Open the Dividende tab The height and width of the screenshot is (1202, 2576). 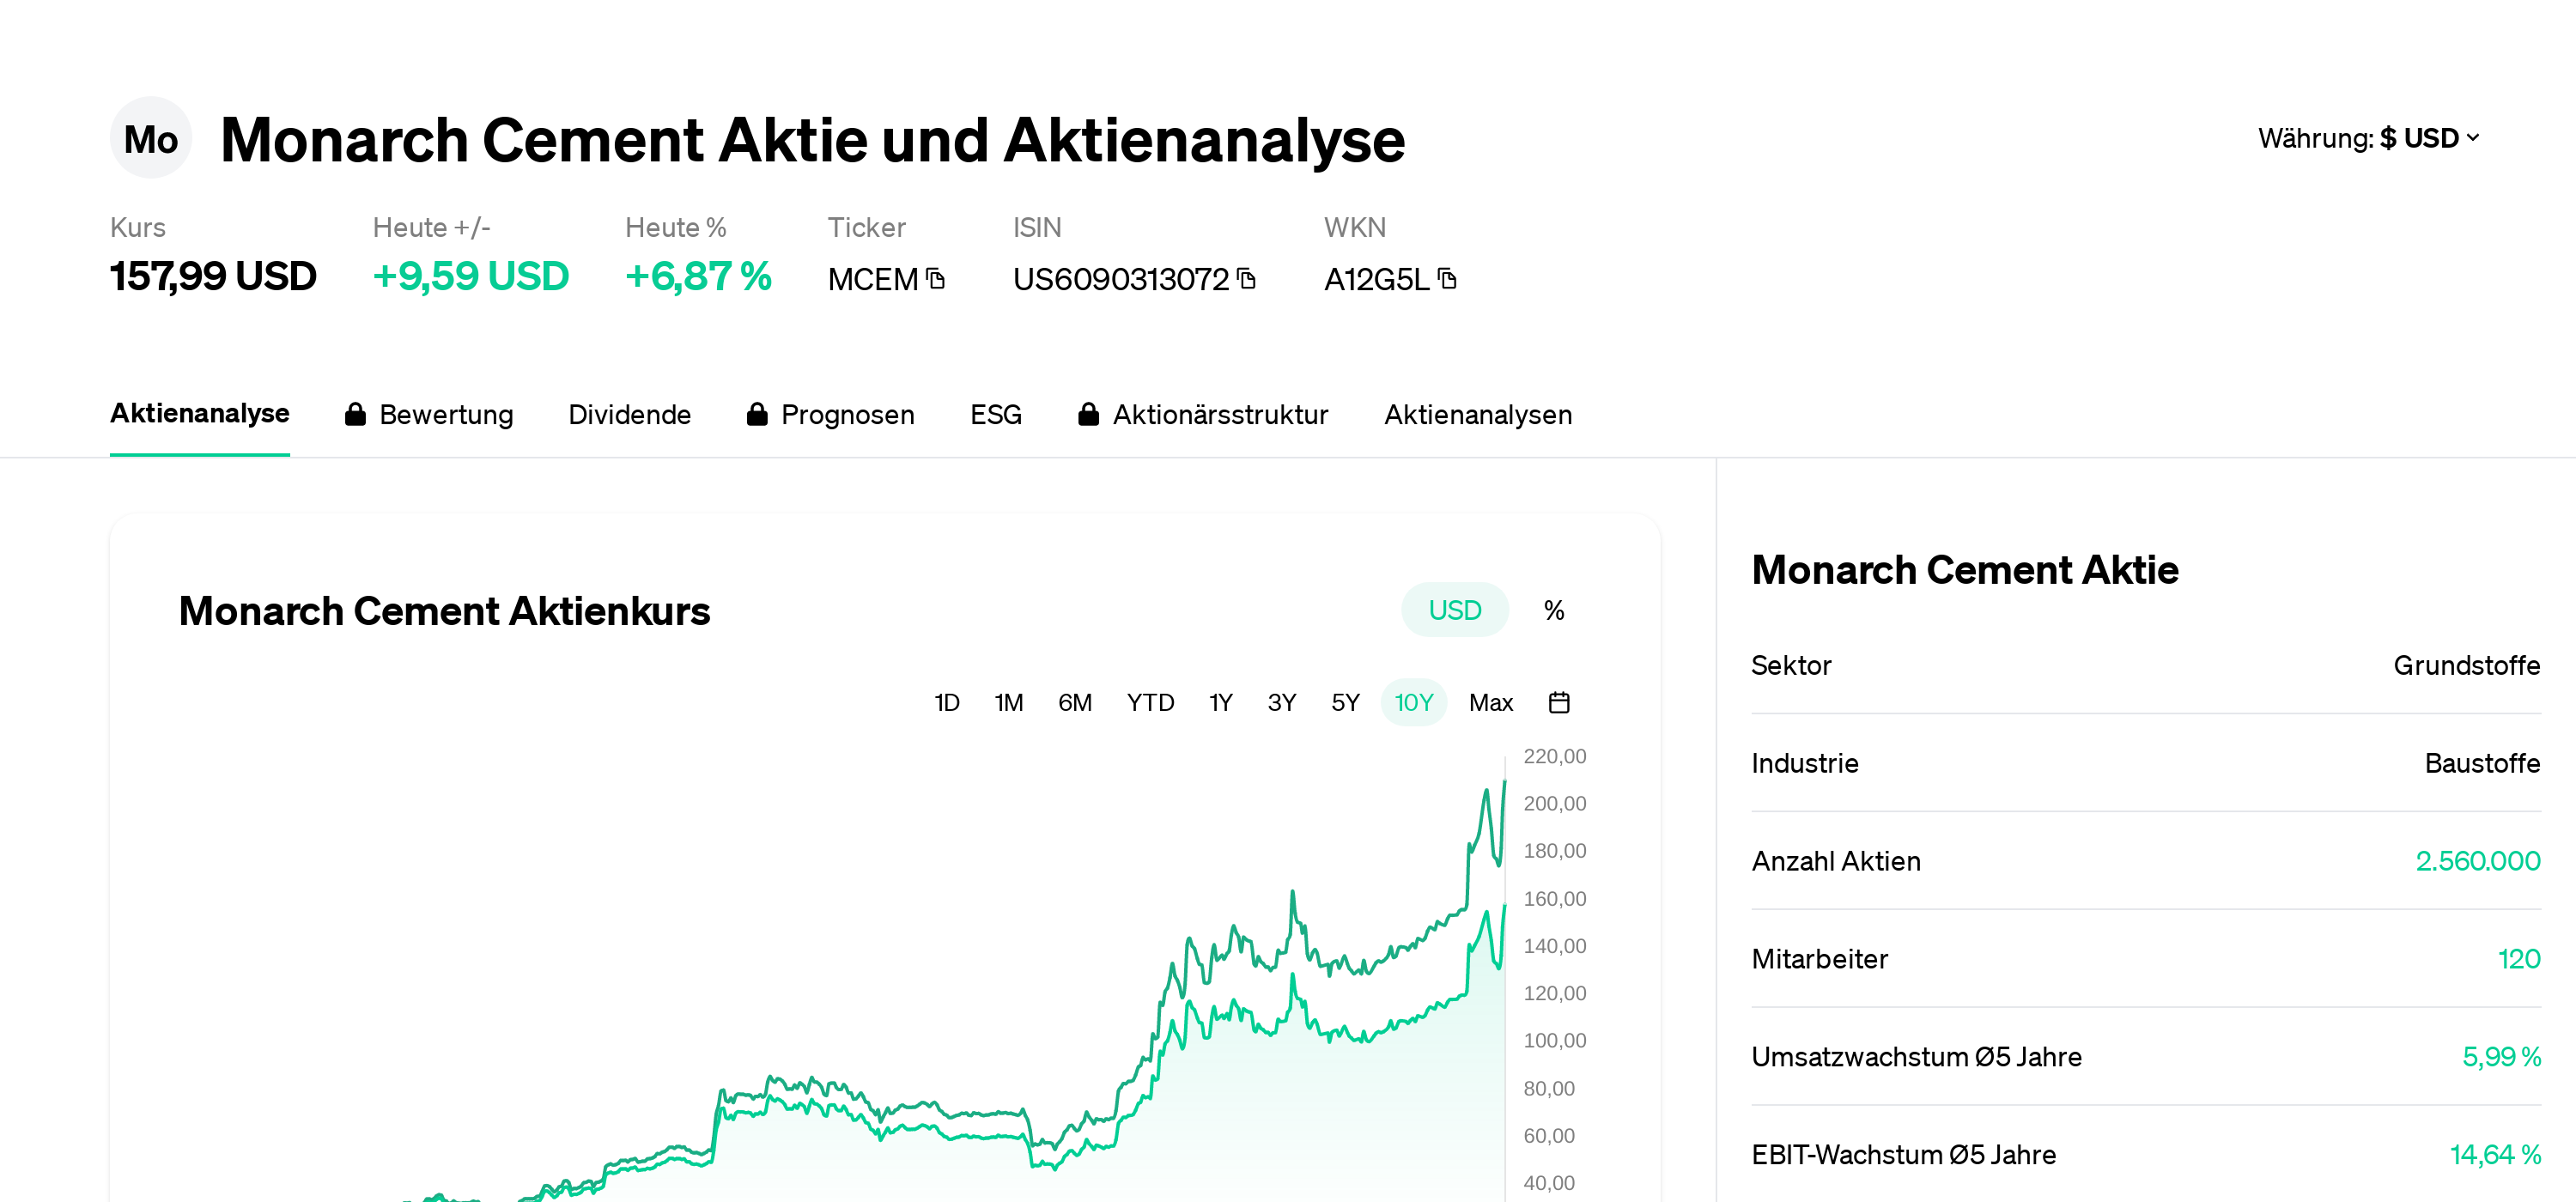(x=629, y=414)
